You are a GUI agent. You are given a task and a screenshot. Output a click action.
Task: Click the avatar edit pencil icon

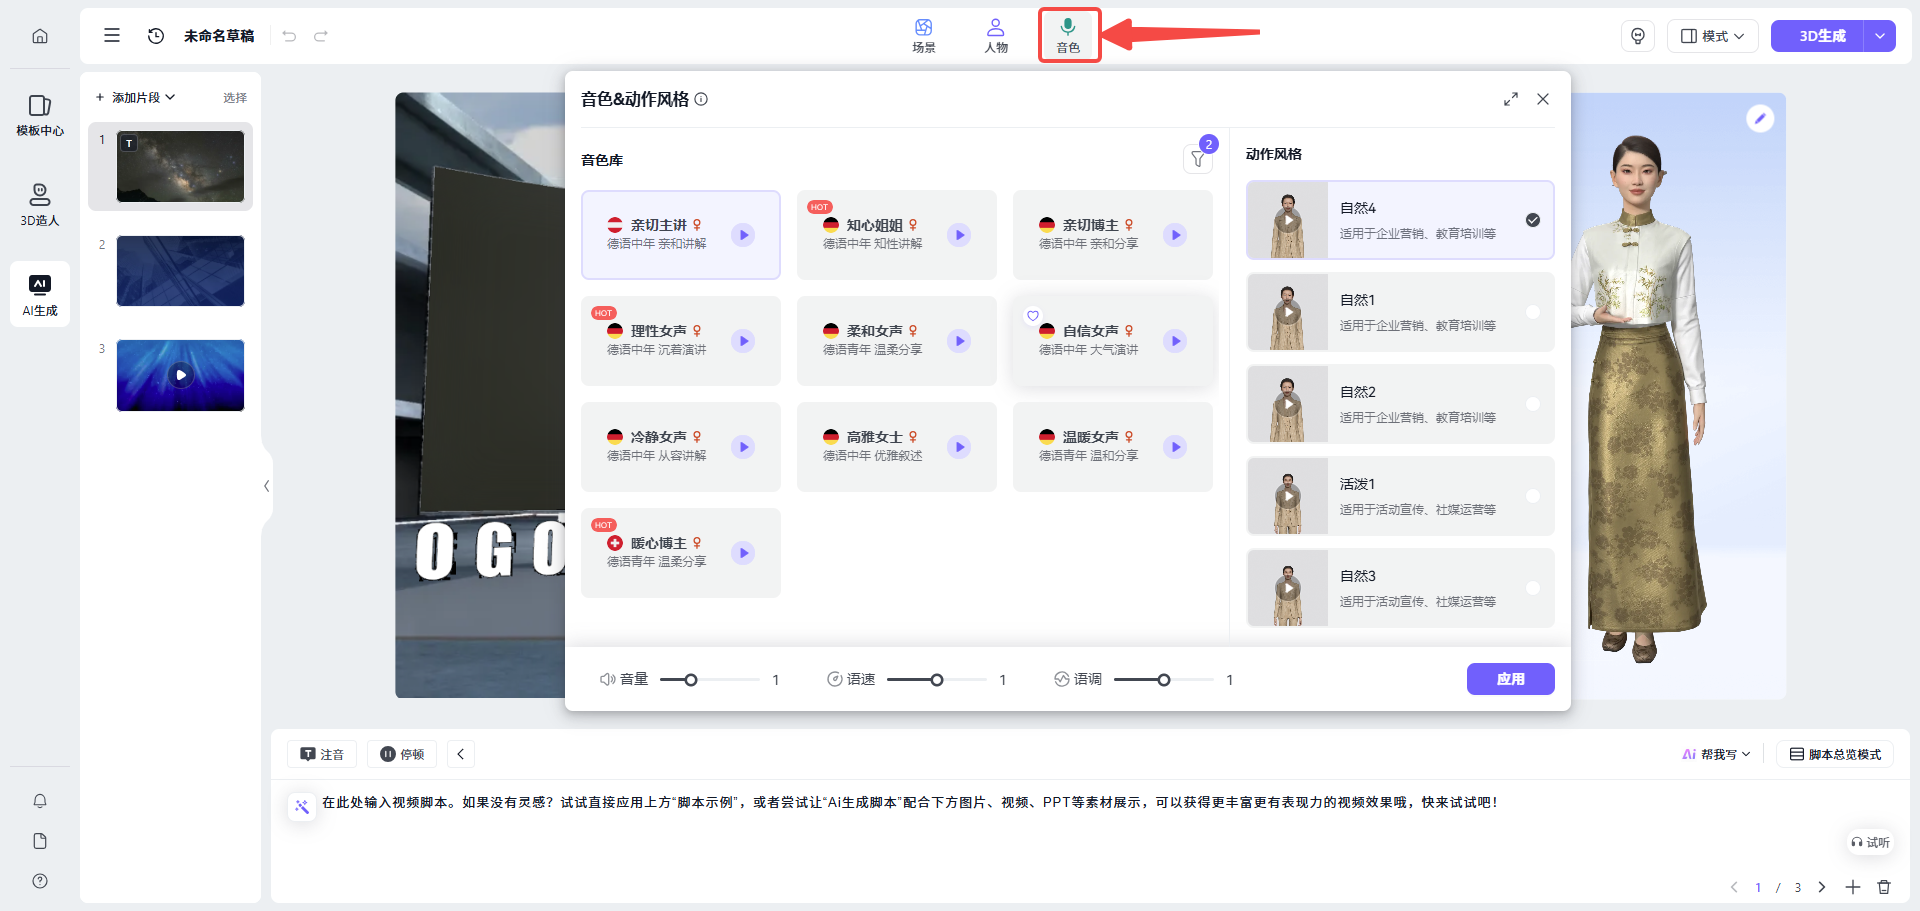(x=1759, y=119)
